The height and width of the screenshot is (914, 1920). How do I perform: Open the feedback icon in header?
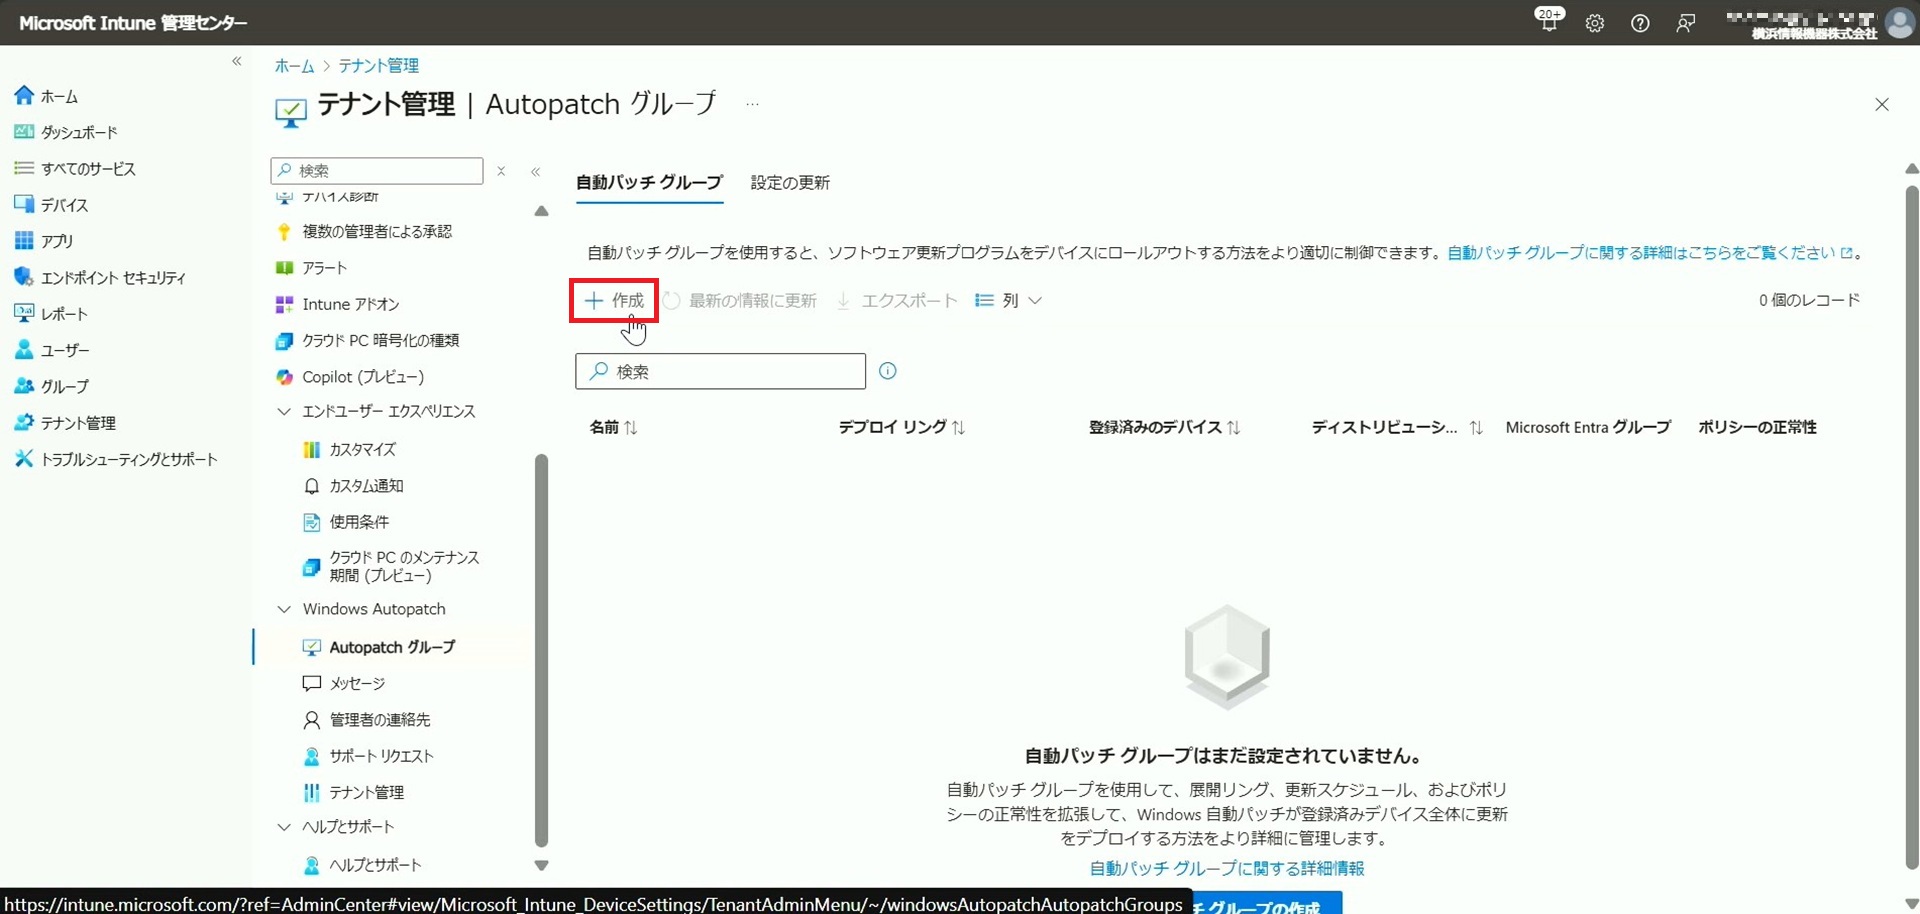click(x=1685, y=23)
